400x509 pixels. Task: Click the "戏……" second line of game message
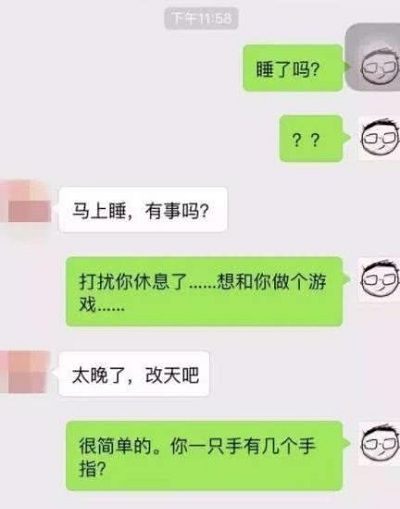(x=102, y=304)
